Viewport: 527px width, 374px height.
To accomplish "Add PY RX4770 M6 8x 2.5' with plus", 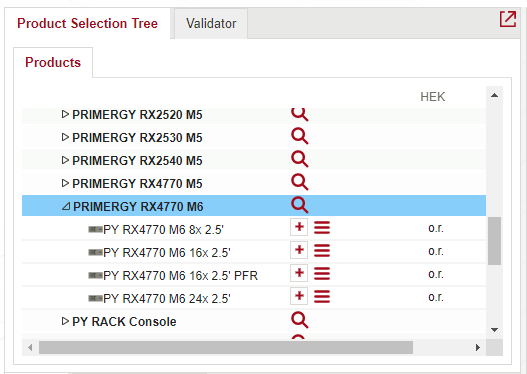I will [x=299, y=227].
